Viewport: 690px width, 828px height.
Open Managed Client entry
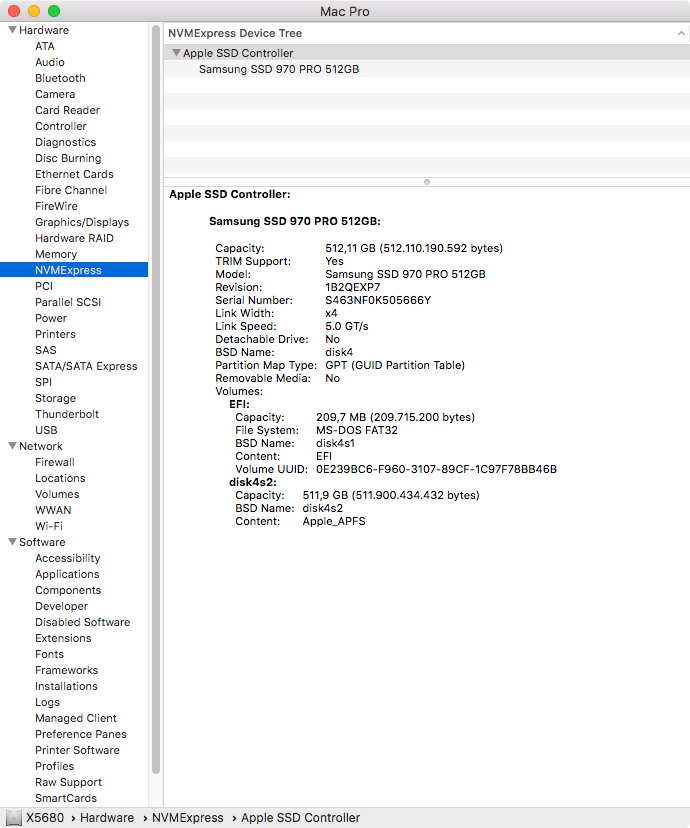[75, 718]
